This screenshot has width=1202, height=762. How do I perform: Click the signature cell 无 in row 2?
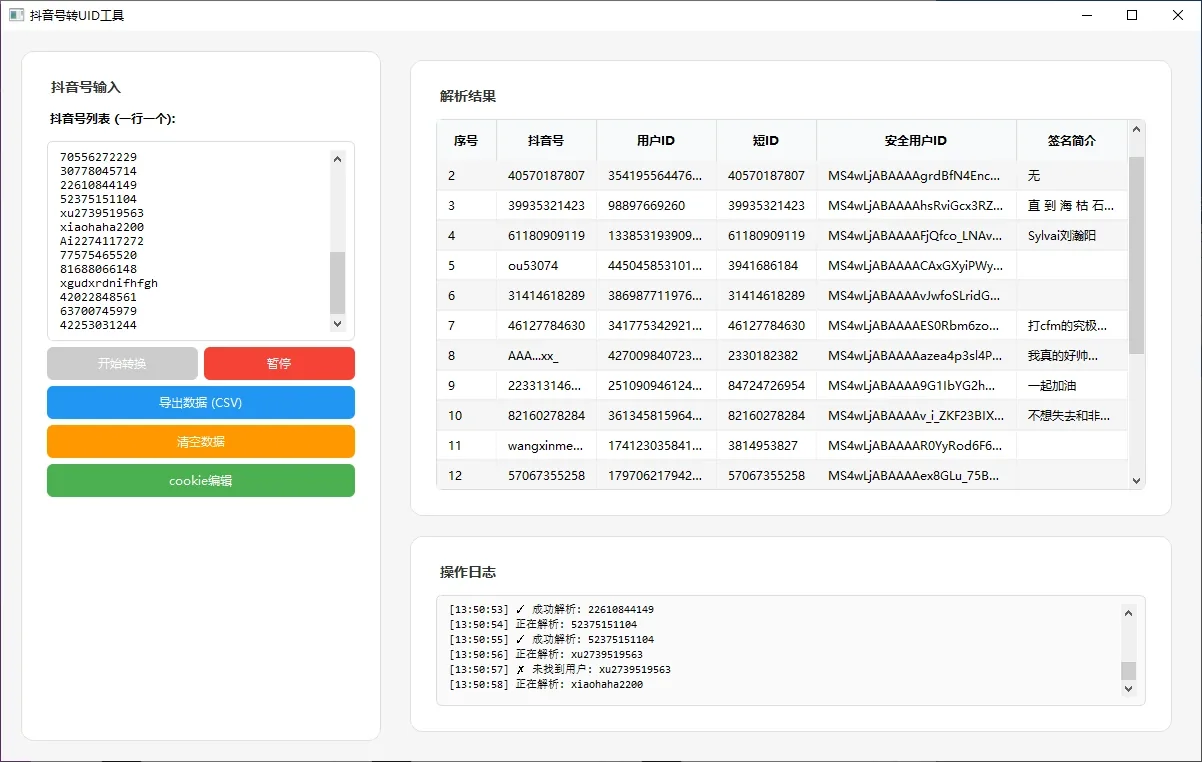[x=1072, y=175]
